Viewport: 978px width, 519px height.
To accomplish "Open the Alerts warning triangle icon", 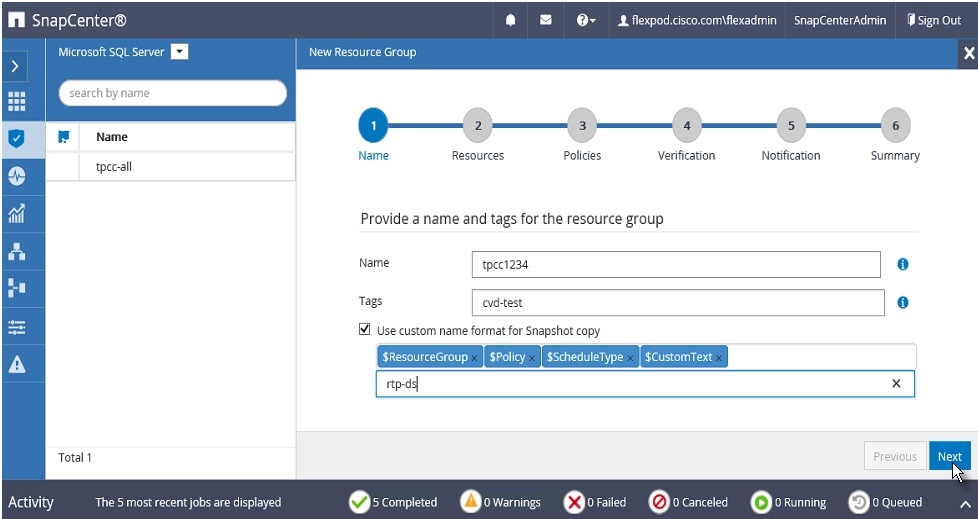I will pos(16,364).
